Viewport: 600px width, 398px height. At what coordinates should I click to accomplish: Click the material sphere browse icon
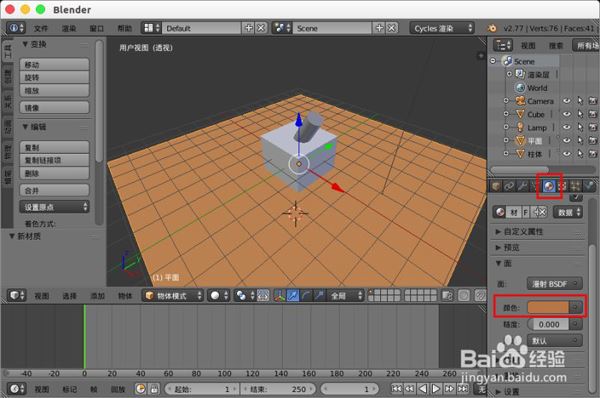[x=500, y=212]
